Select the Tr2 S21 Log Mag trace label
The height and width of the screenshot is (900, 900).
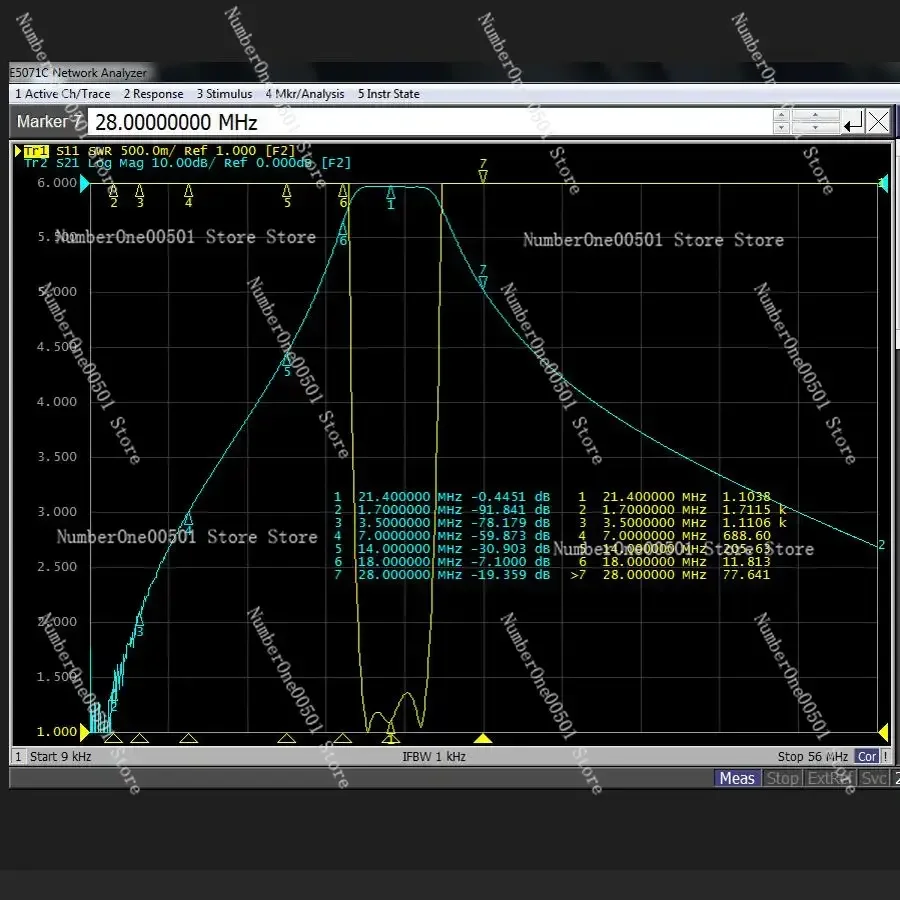(187, 163)
